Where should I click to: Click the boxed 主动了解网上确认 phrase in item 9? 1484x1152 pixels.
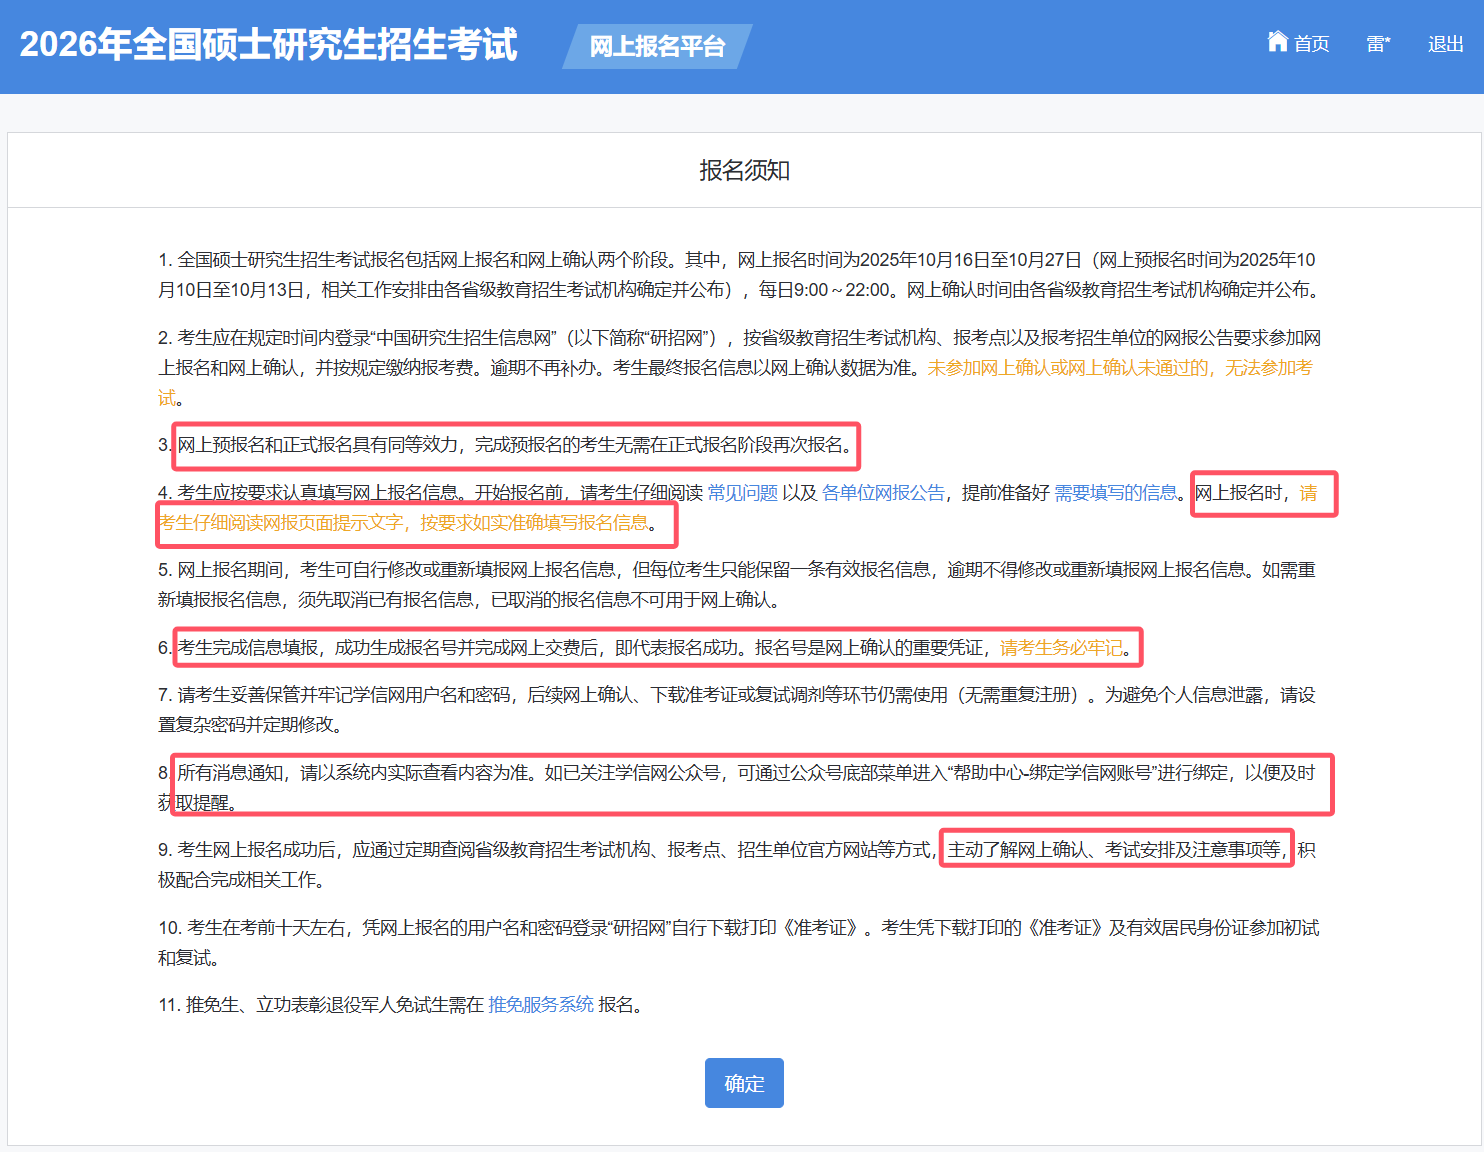coord(1115,850)
